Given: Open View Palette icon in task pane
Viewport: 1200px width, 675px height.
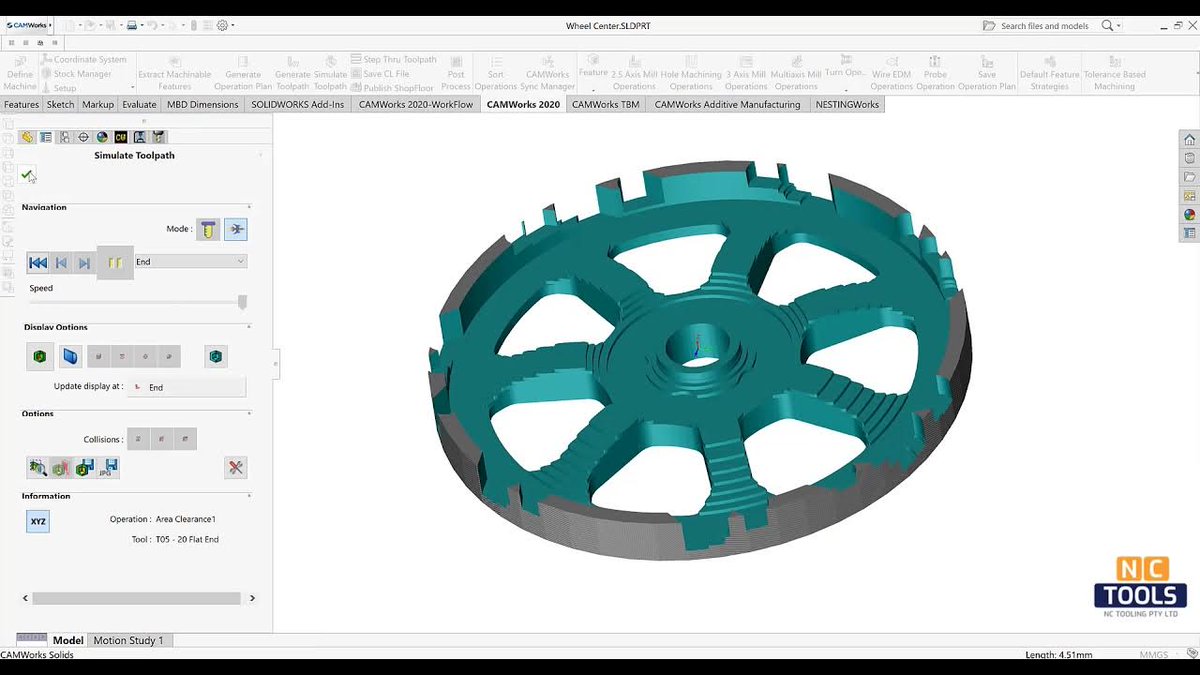Looking at the screenshot, I should click(x=1189, y=196).
